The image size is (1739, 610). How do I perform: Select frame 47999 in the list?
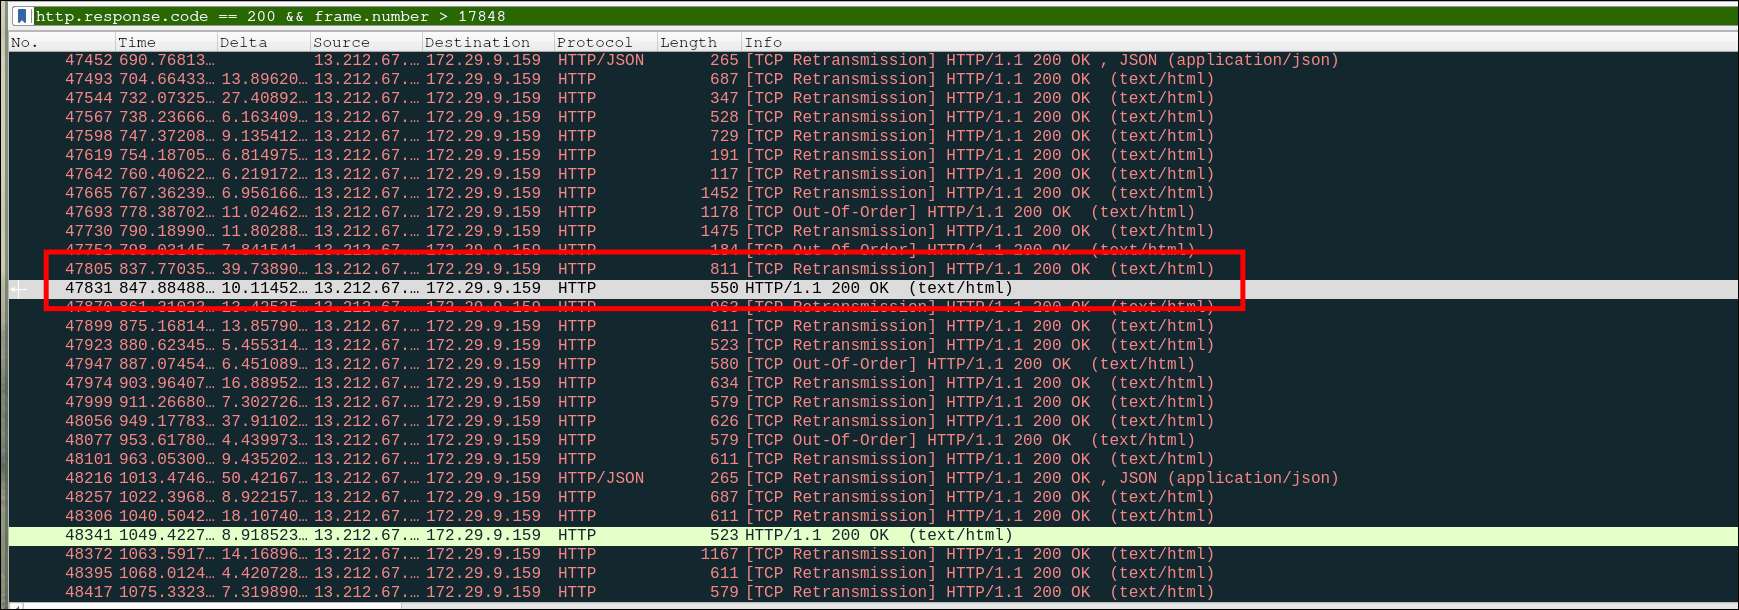tap(873, 402)
